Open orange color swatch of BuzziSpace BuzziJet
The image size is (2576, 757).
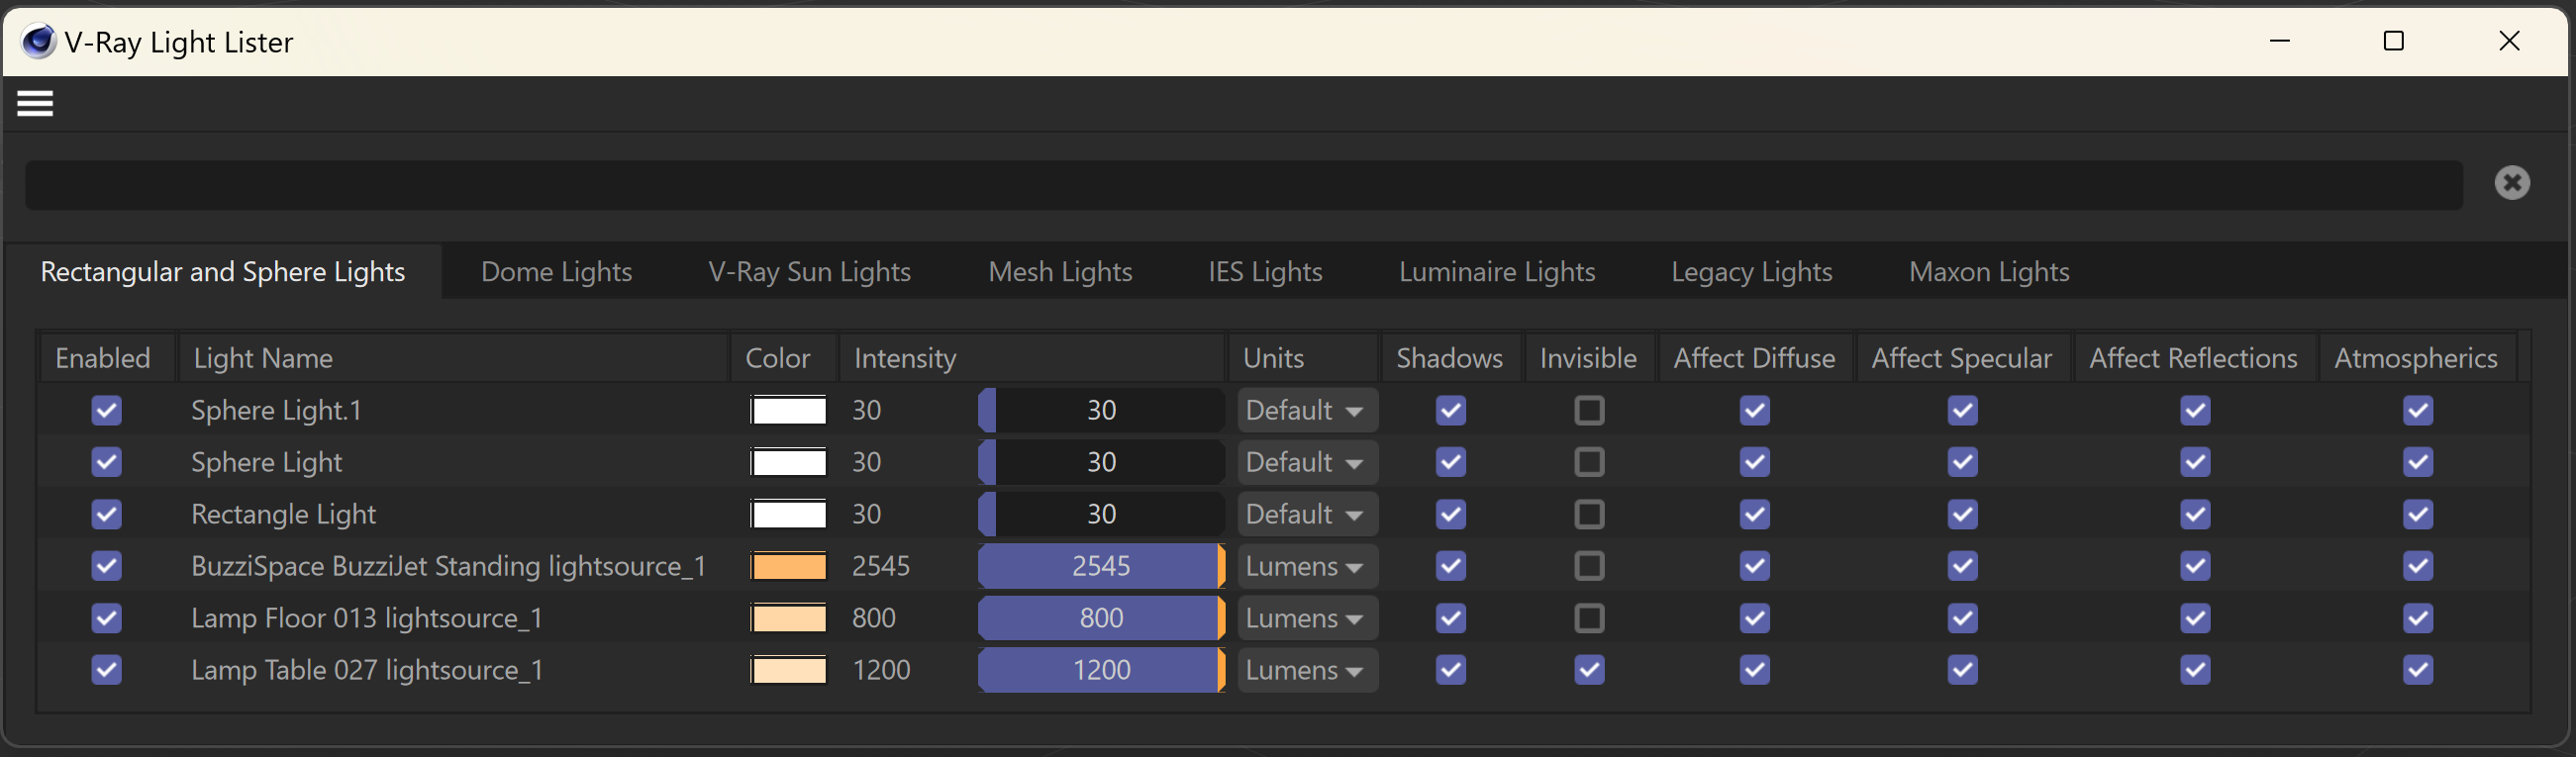pos(789,566)
